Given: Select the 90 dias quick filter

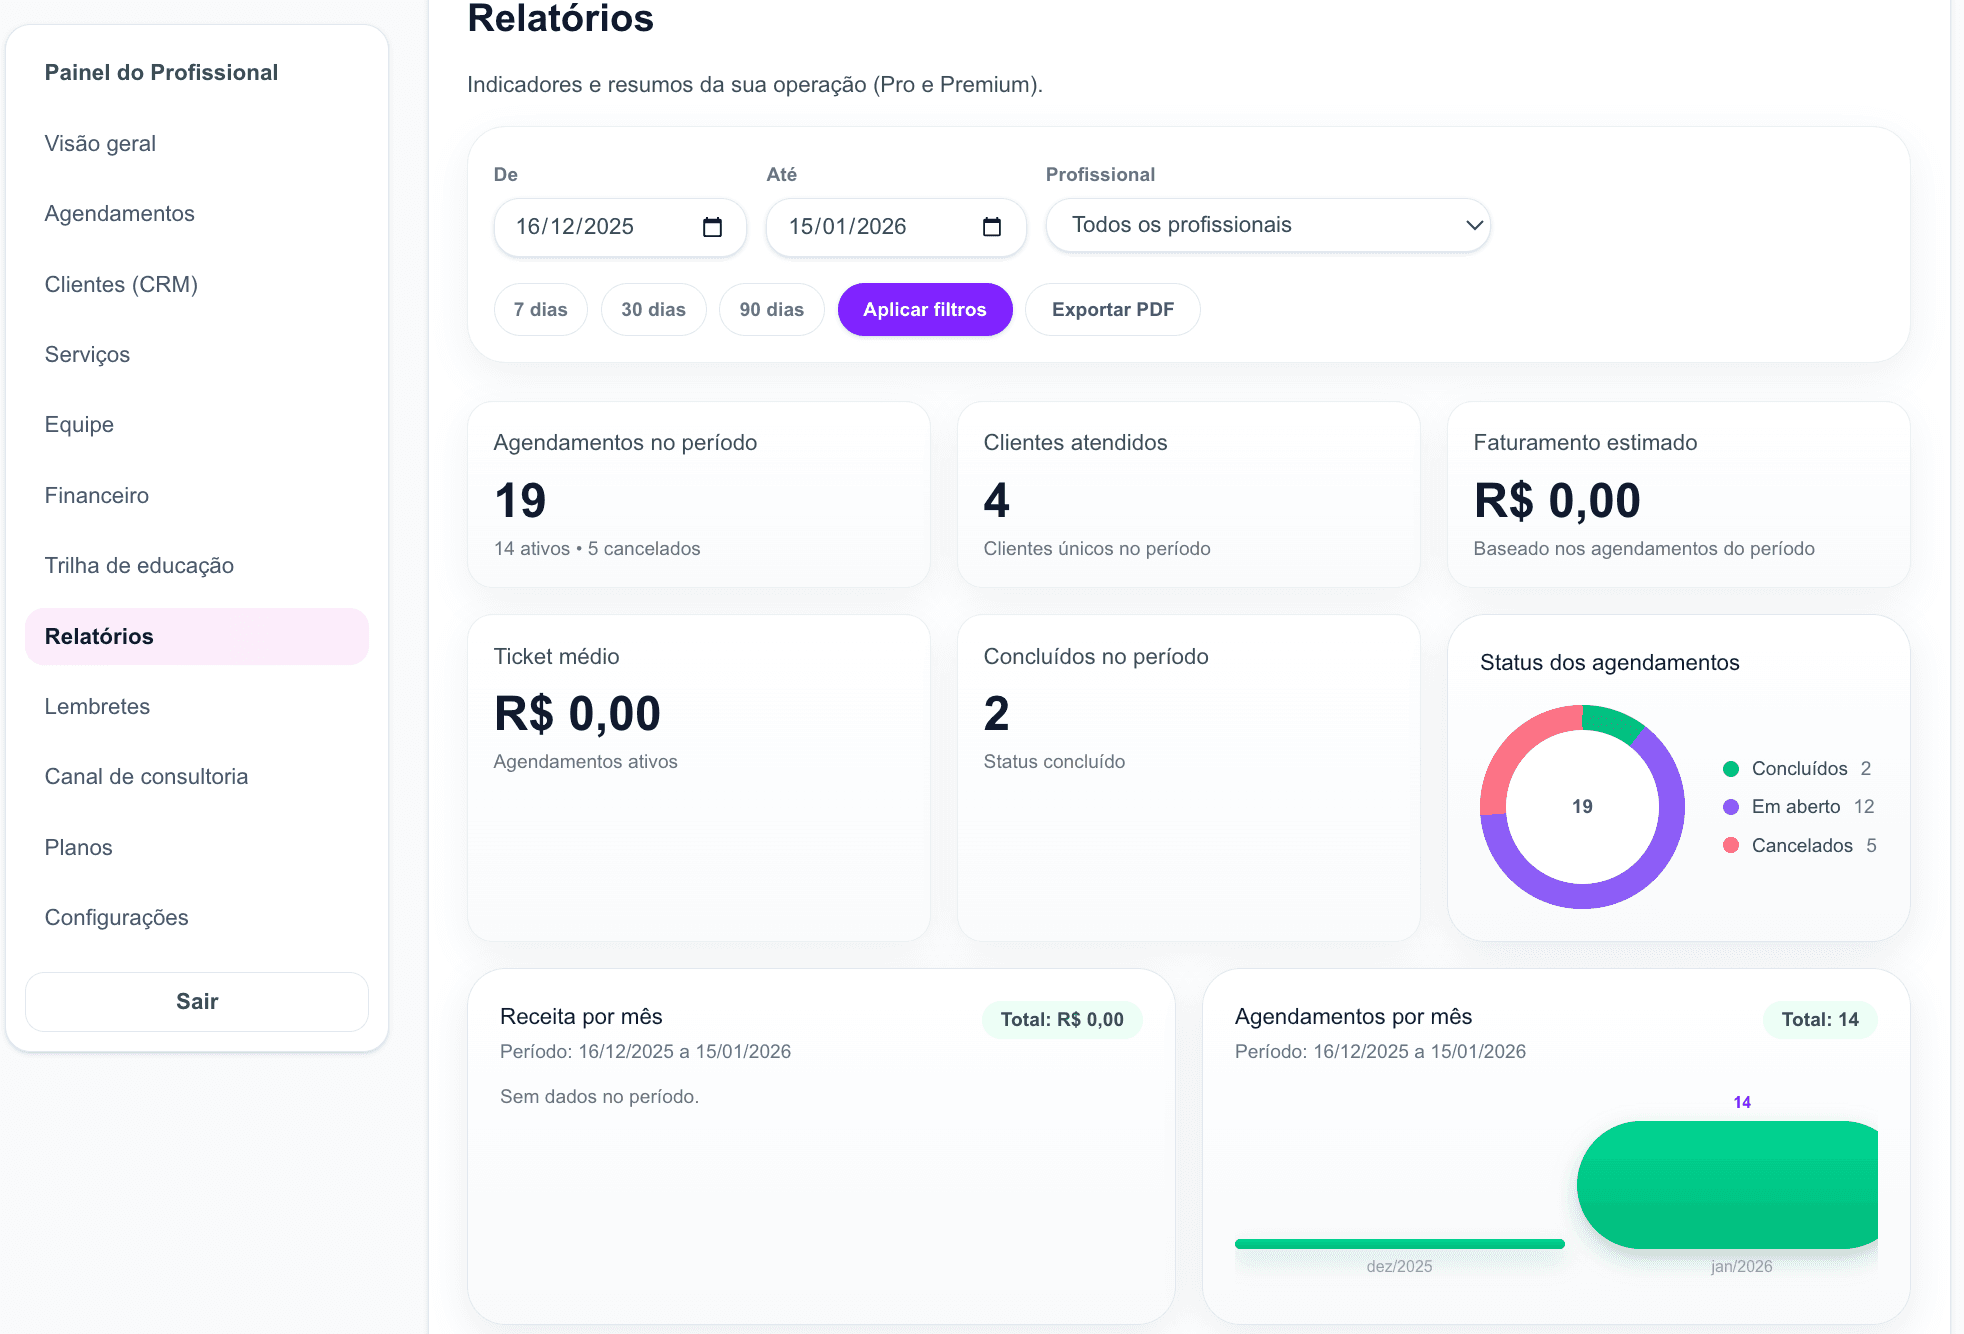Looking at the screenshot, I should [x=771, y=310].
